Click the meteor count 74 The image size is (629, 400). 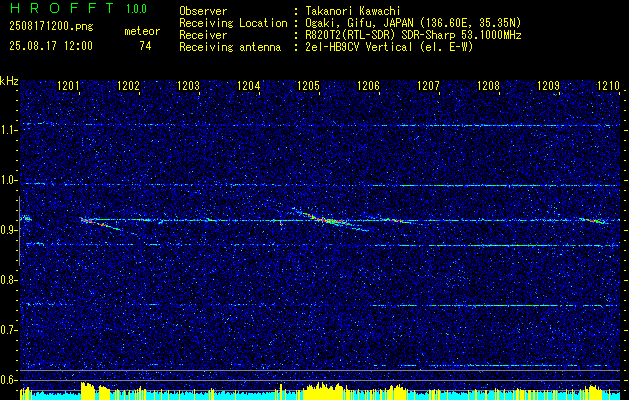[x=145, y=46]
